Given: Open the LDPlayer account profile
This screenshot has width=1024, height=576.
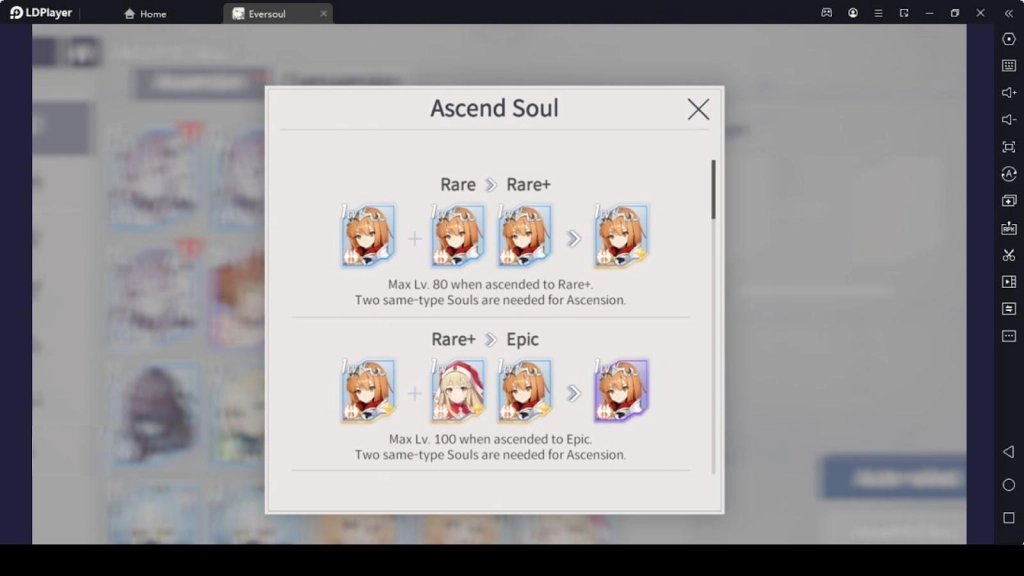Looking at the screenshot, I should pyautogui.click(x=853, y=13).
